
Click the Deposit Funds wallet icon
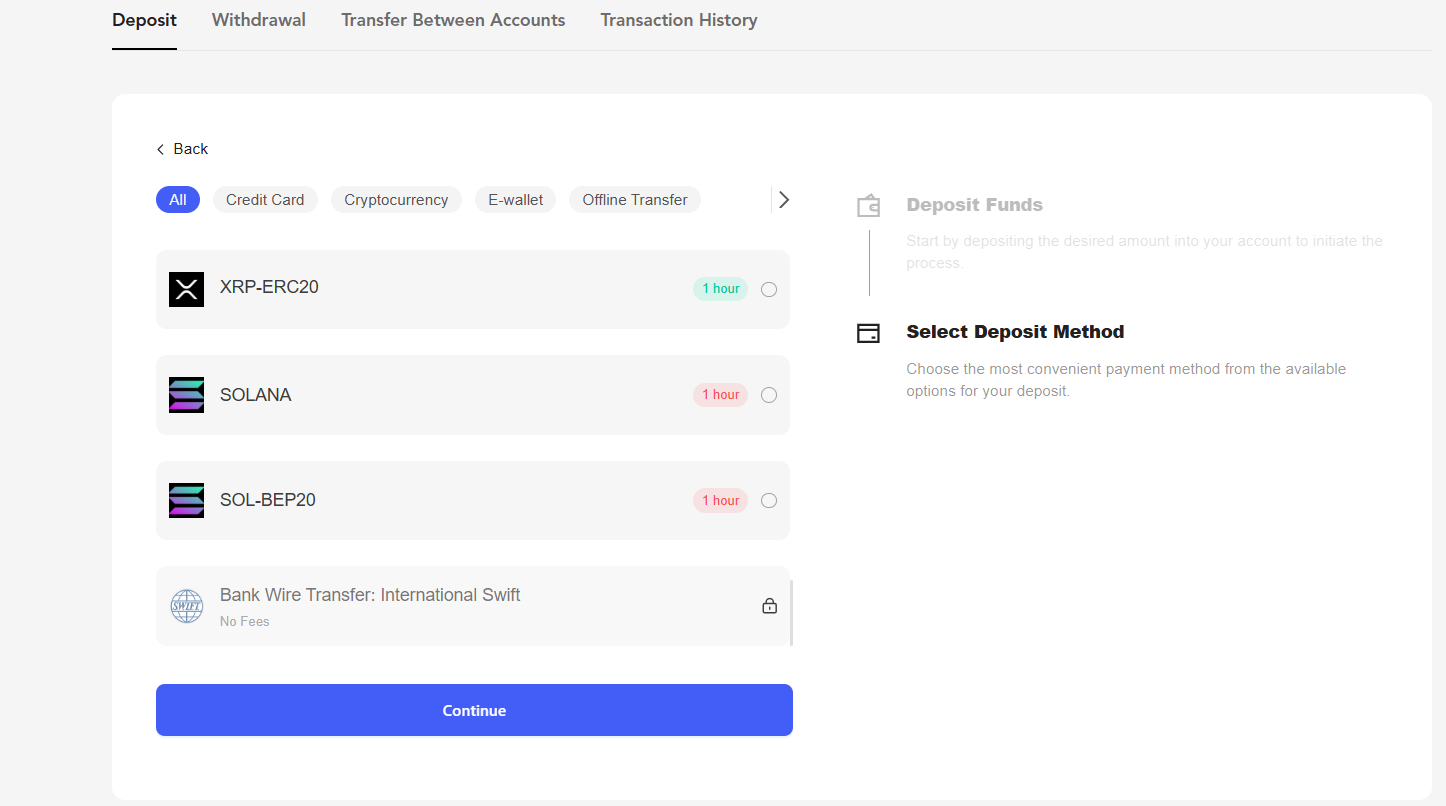click(x=868, y=206)
